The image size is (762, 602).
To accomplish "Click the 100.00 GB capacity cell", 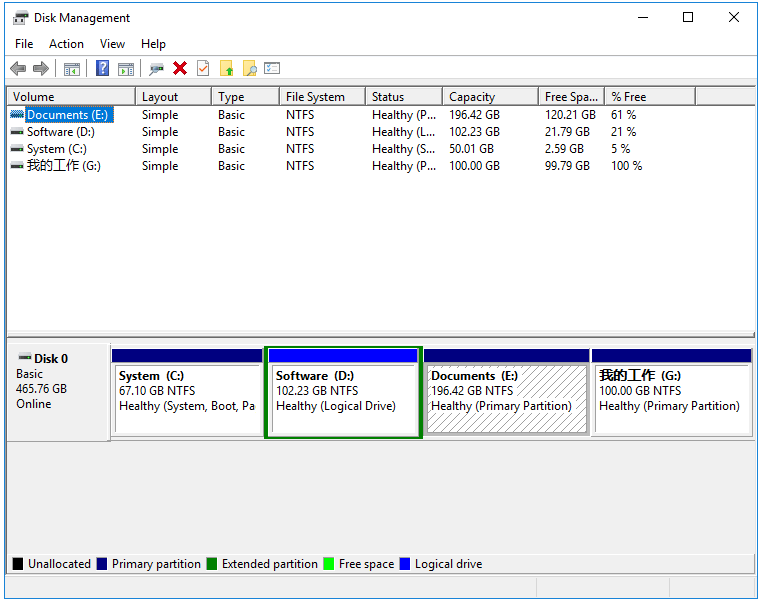I will click(474, 166).
